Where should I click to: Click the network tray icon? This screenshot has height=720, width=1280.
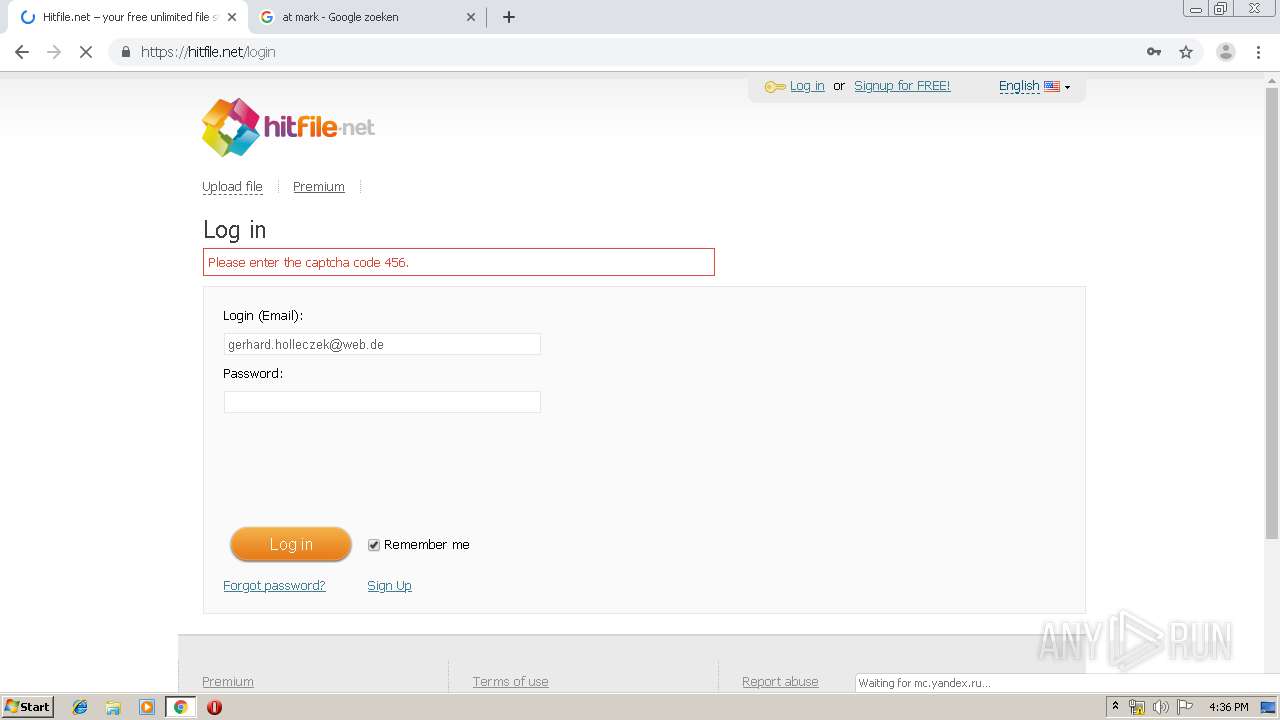(1137, 707)
